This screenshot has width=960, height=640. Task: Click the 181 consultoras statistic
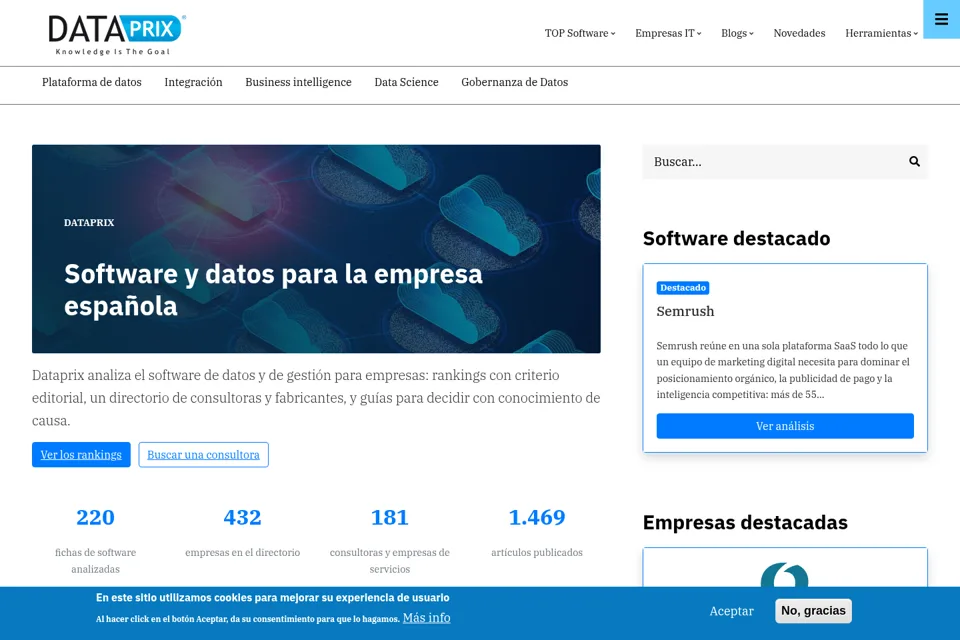pyautogui.click(x=389, y=541)
